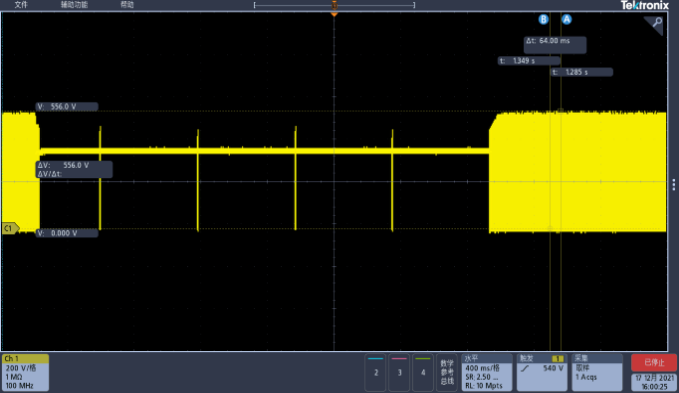Image resolution: width=679 pixels, height=393 pixels.
Task: Open horizontal 400 ms/div settings badge
Action: pos(487,372)
